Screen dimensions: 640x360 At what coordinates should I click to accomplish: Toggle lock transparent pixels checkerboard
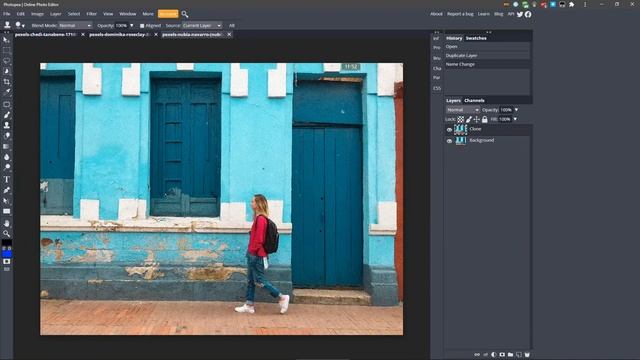[x=460, y=119]
